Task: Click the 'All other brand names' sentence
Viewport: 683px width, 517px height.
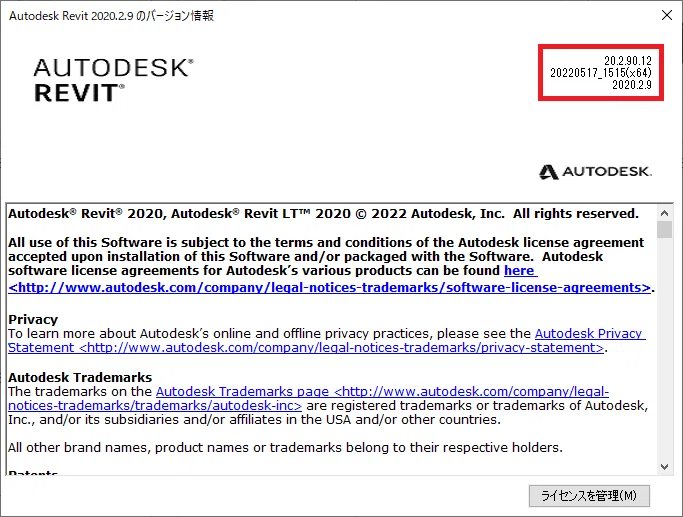Action: click(x=285, y=447)
